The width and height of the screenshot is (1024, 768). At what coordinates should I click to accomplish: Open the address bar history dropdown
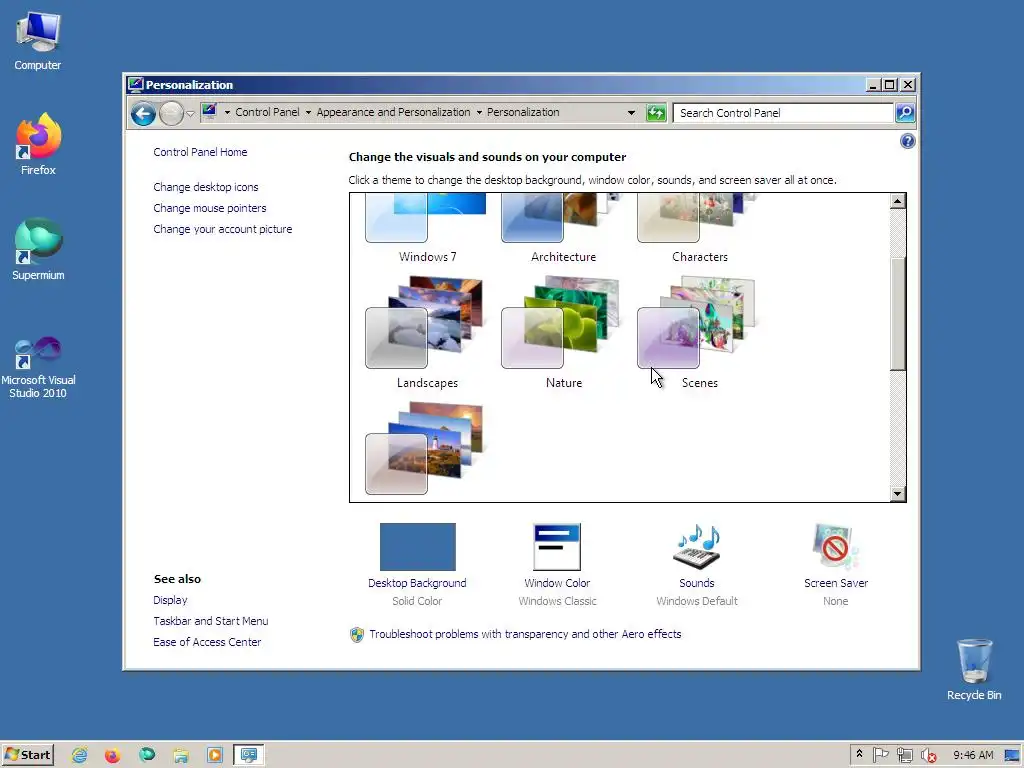pos(631,112)
